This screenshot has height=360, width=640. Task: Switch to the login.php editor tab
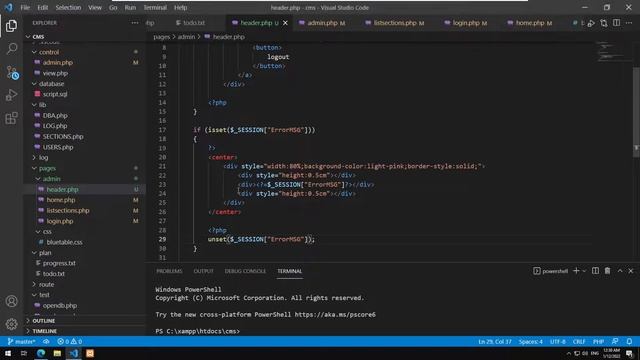(x=466, y=23)
